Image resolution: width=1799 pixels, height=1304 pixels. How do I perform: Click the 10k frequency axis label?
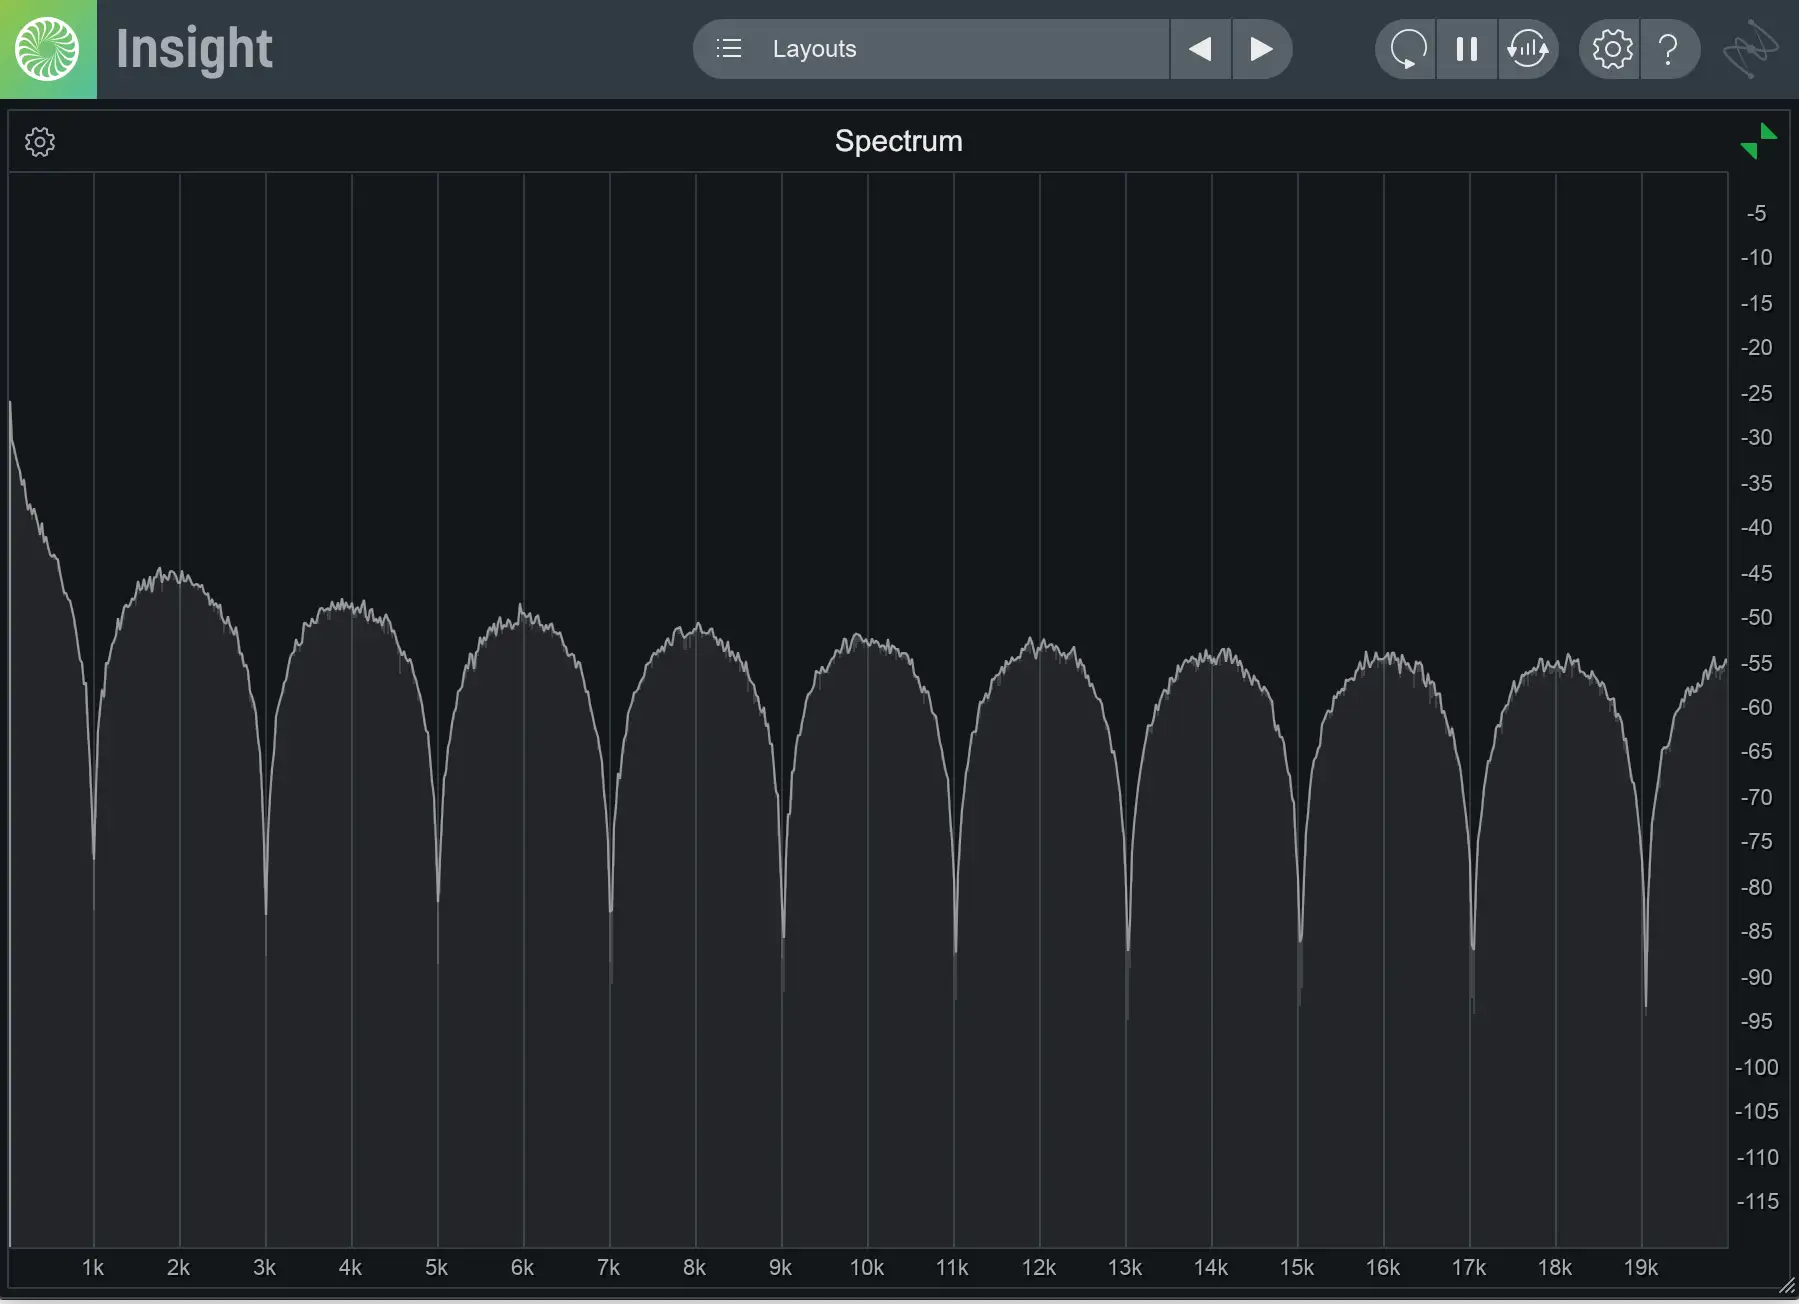pyautogui.click(x=866, y=1268)
